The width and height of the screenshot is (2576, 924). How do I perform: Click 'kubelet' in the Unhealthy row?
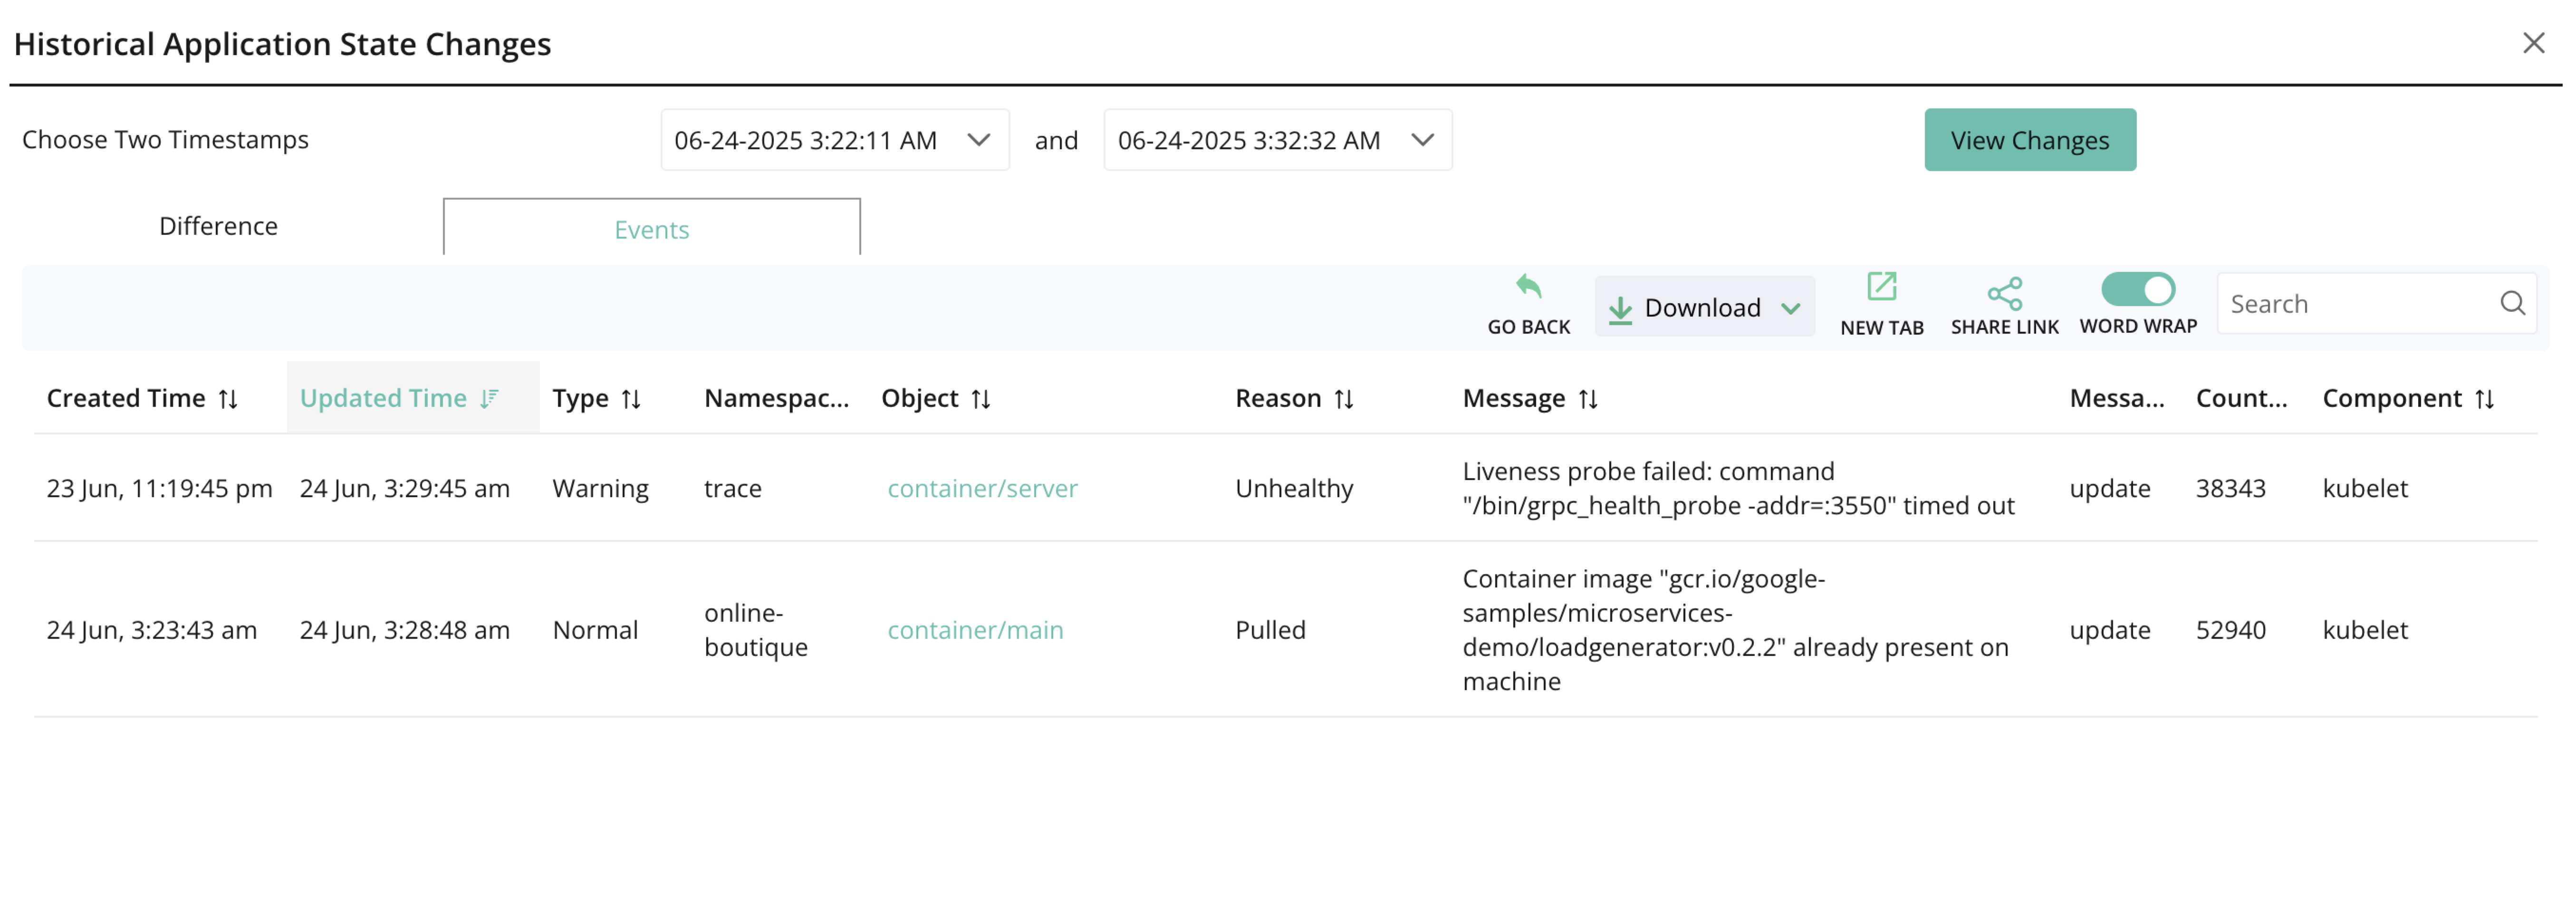[2364, 488]
